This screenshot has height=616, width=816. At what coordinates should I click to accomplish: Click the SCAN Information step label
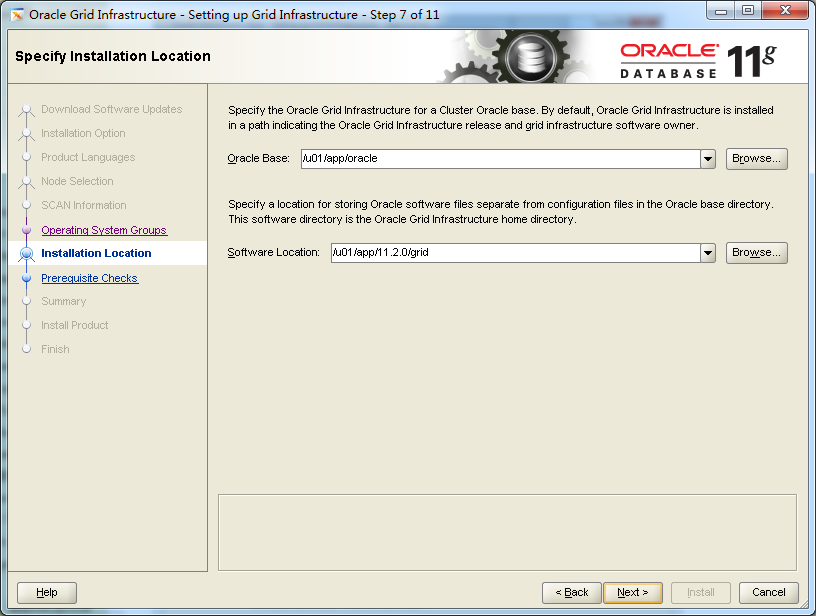pyautogui.click(x=84, y=205)
